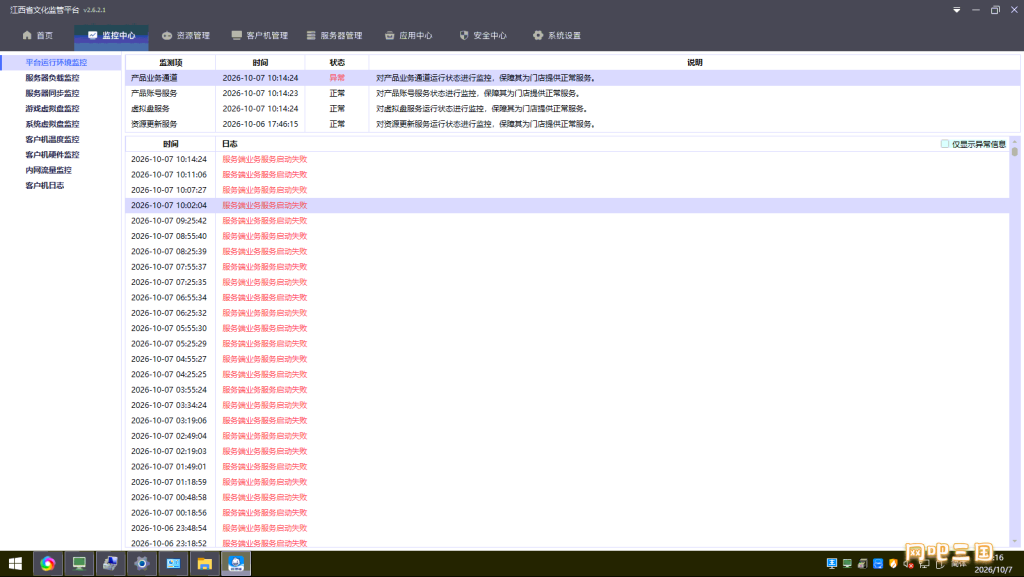
Task: Click the 日志 column header in the log table
Action: click(230, 144)
